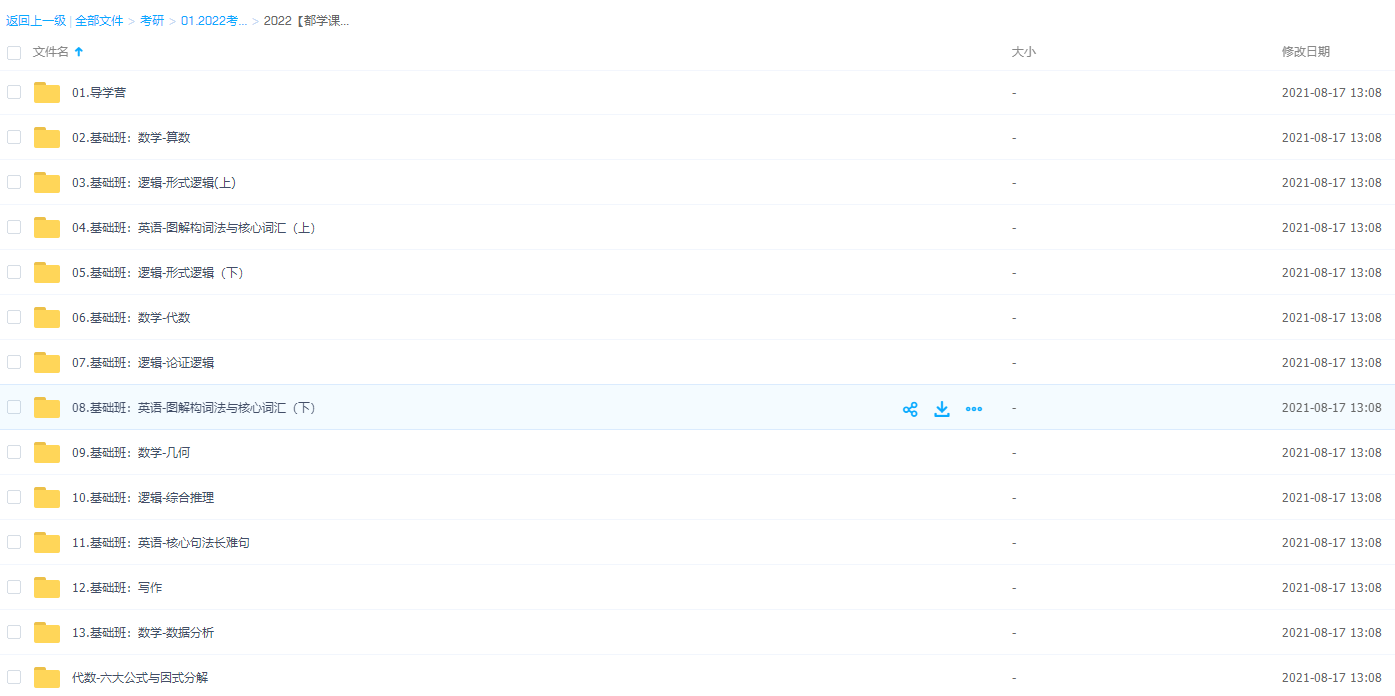Click folder icon of 02.基础班：数学-算数

coord(47,138)
